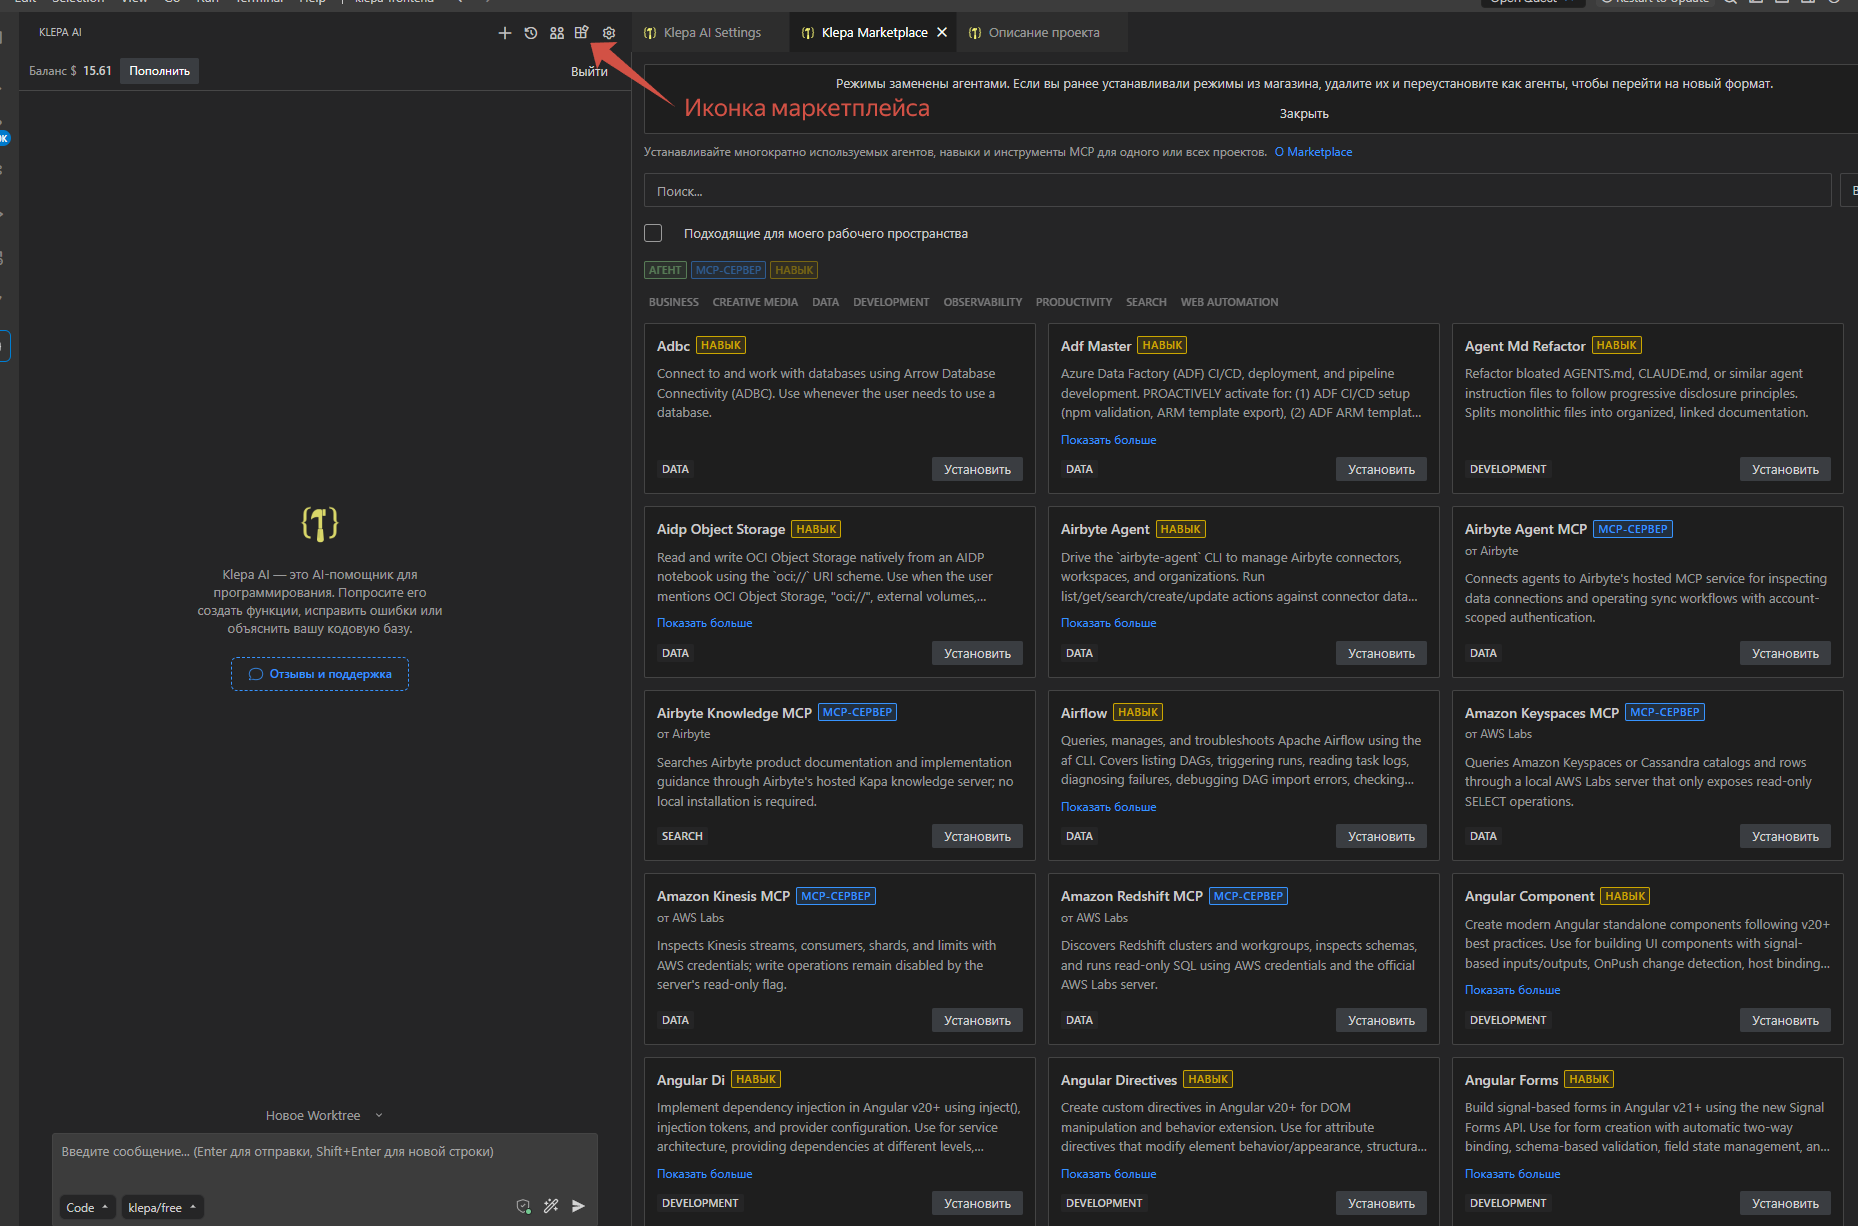Toggle the АГЕНТ type filter
This screenshot has height=1226, width=1858.
(x=665, y=270)
